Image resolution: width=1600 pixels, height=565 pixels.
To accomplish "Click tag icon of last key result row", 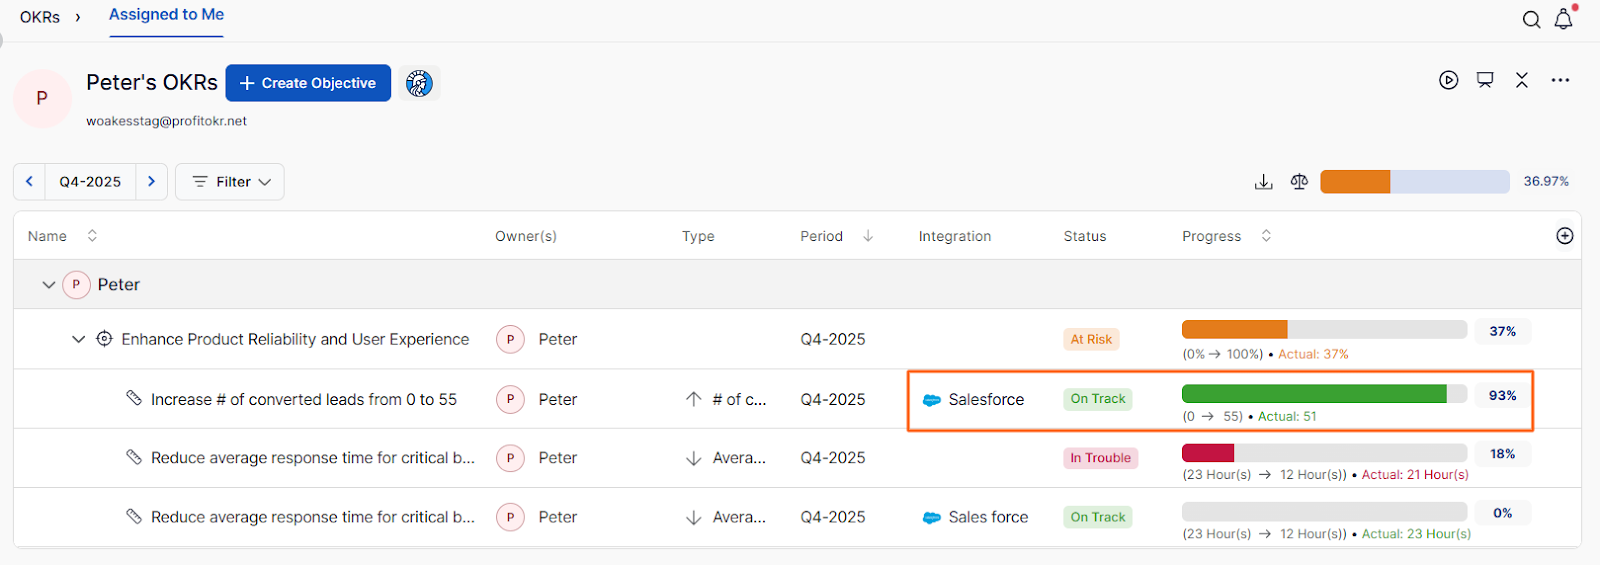I will 134,516.
